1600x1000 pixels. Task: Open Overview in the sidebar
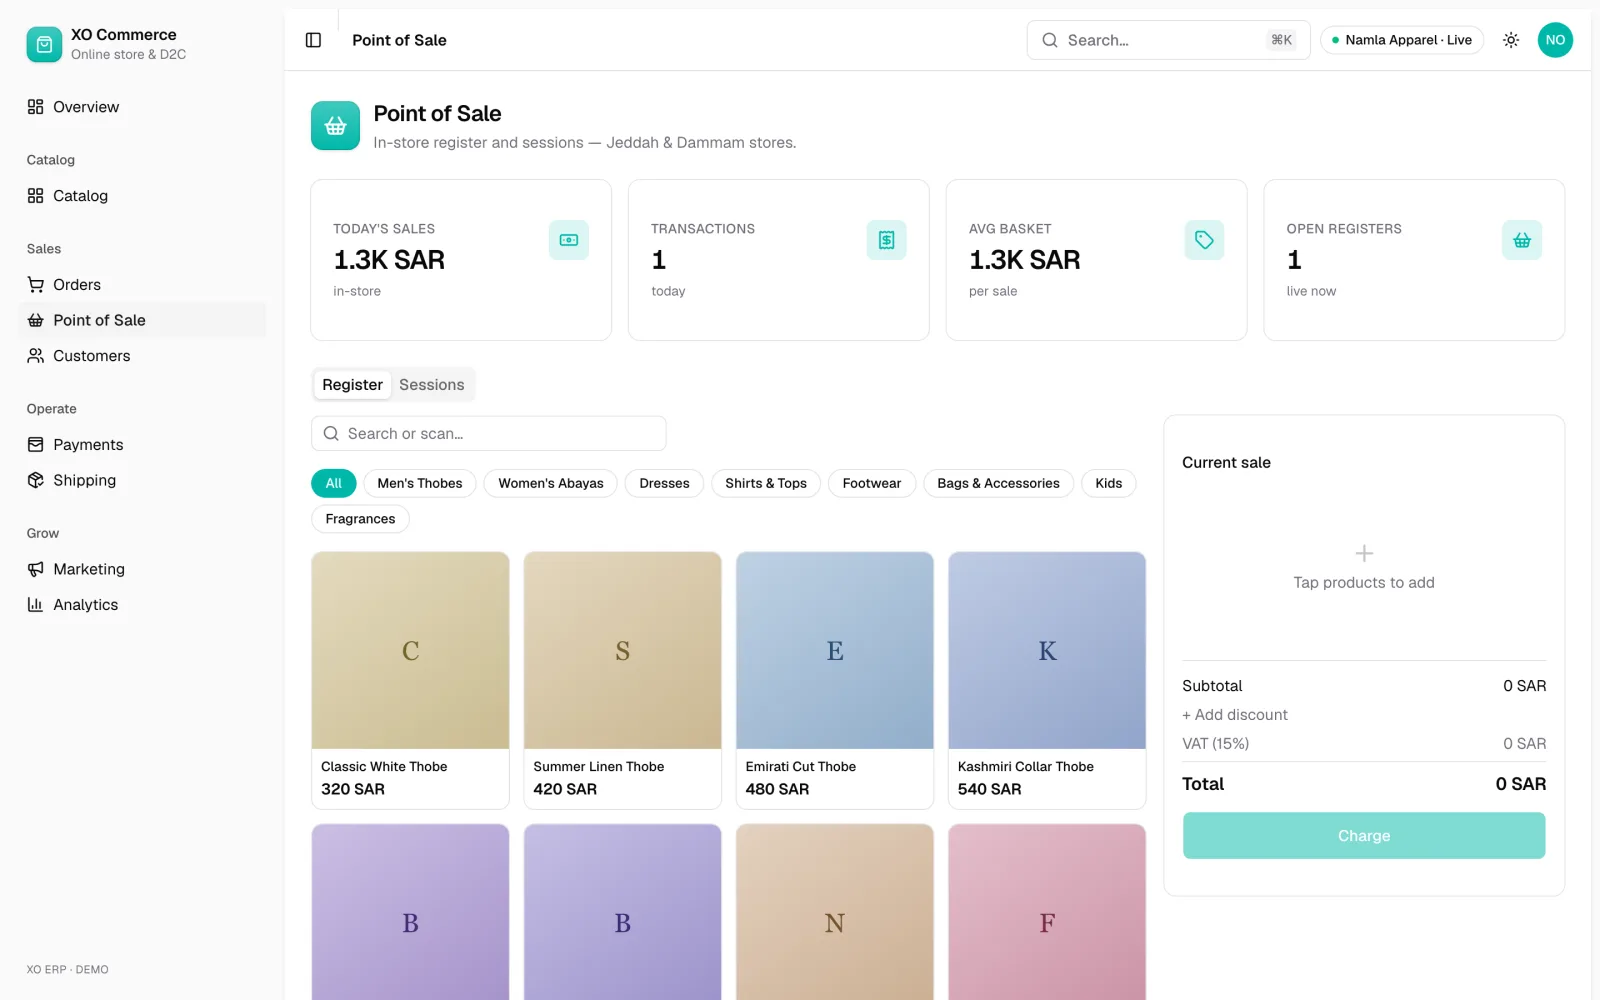[143, 107]
